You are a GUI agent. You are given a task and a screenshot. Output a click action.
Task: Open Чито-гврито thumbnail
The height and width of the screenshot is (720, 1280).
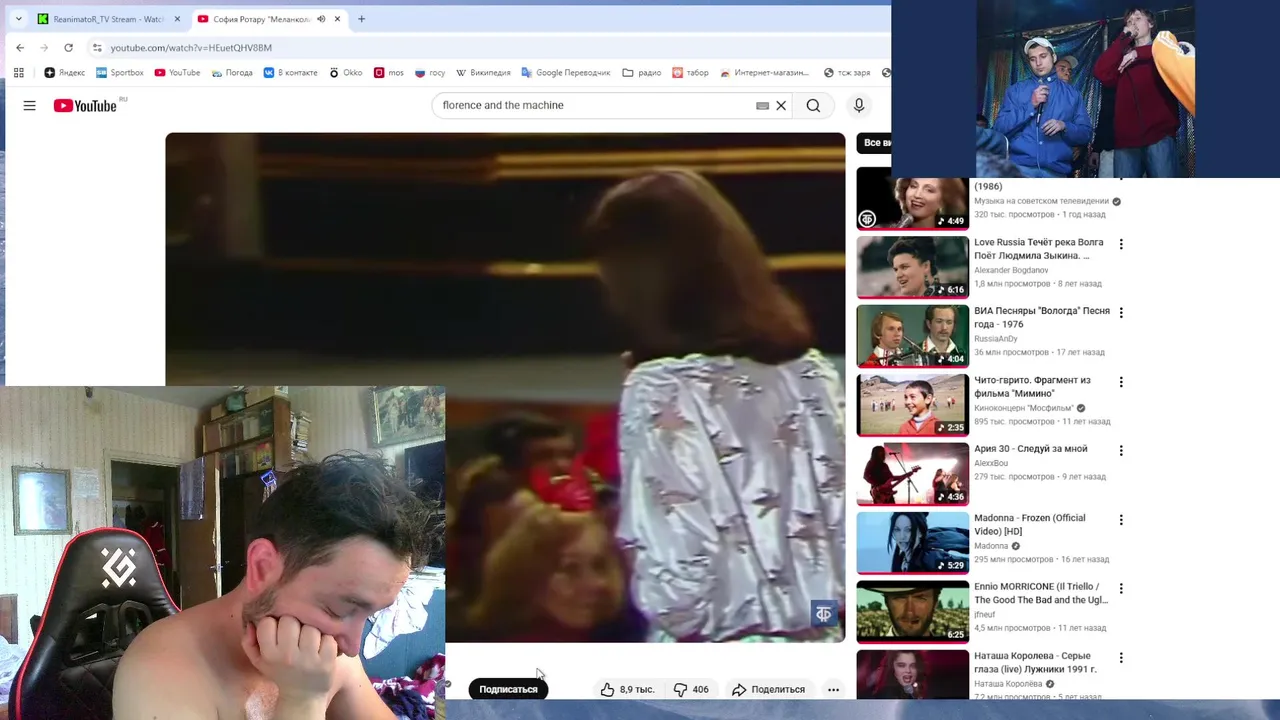[912, 405]
